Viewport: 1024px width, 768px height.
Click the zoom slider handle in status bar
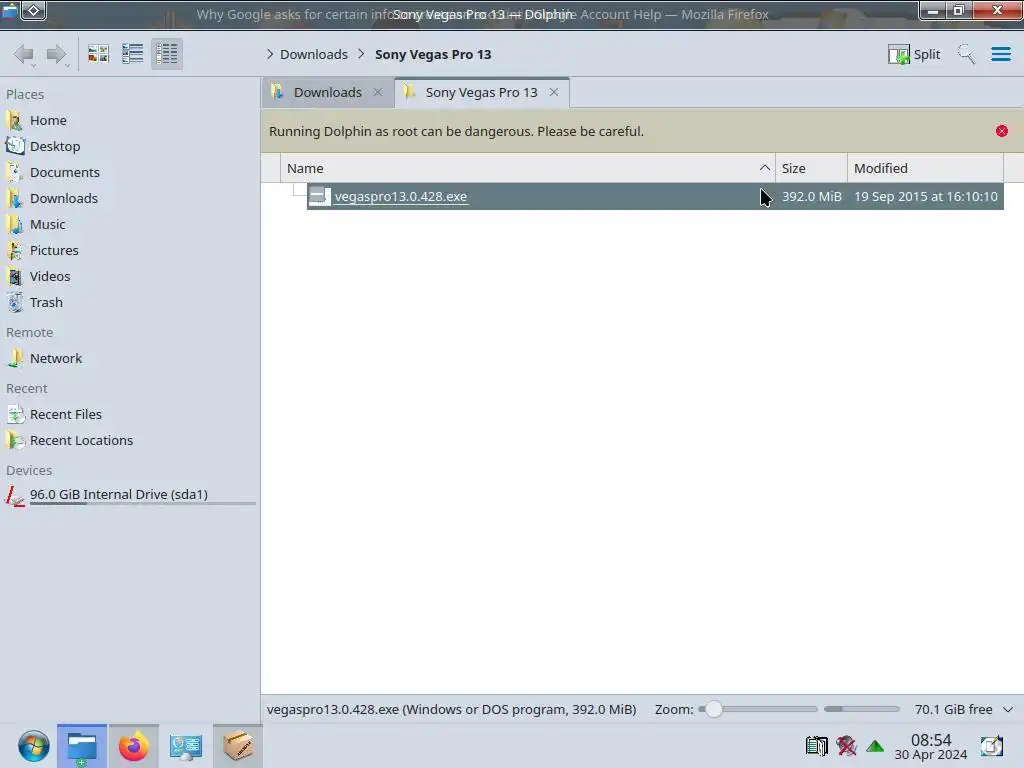(713, 709)
